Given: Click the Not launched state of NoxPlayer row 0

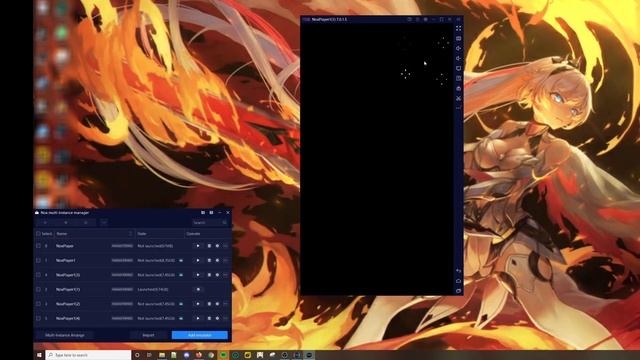Looking at the screenshot, I should [x=155, y=246].
